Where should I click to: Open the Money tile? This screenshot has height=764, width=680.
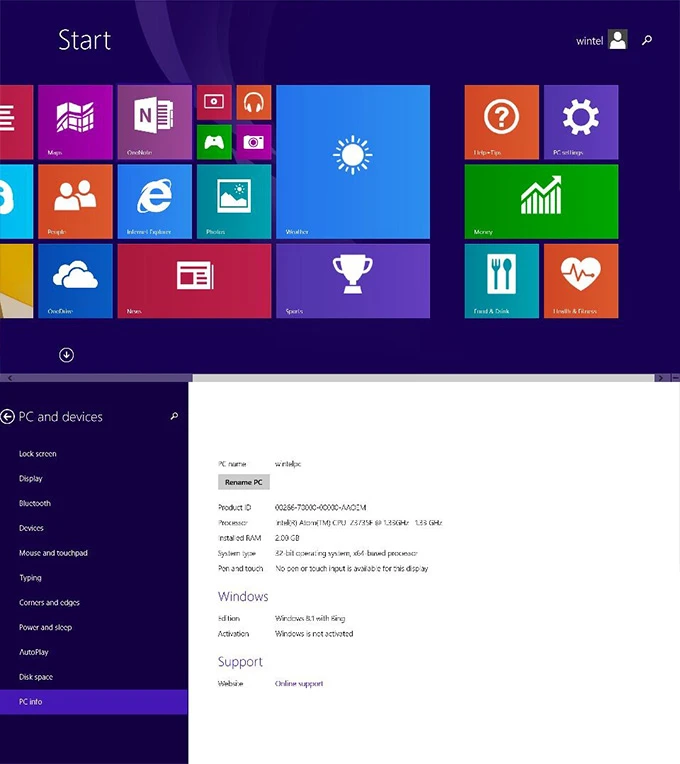[541, 202]
